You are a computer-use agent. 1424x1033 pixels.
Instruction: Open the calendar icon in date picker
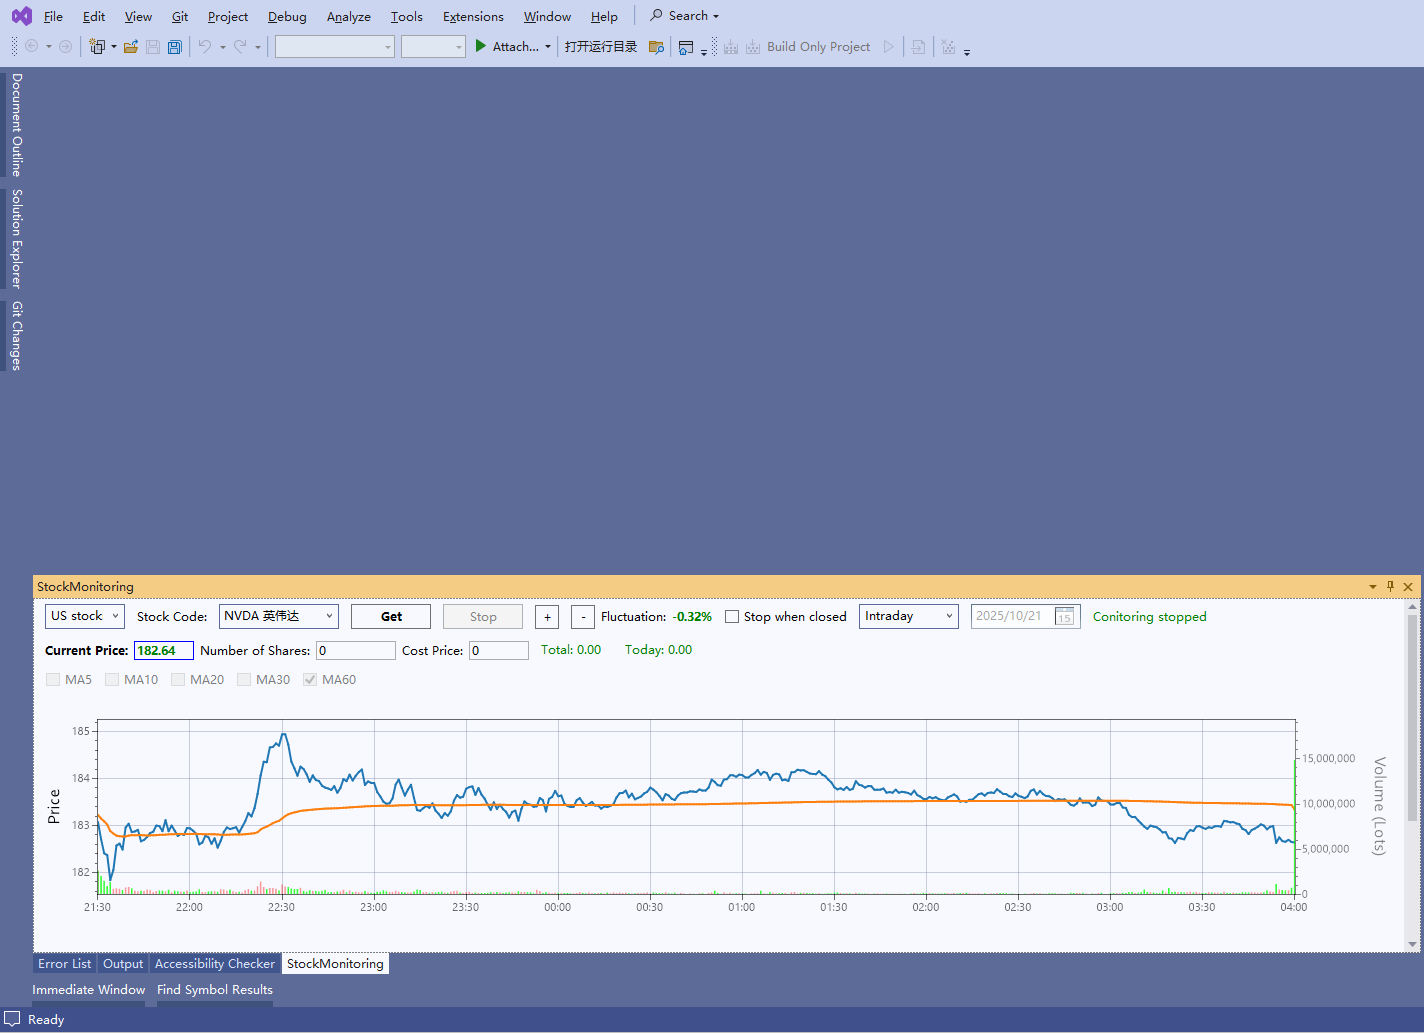pos(1064,617)
